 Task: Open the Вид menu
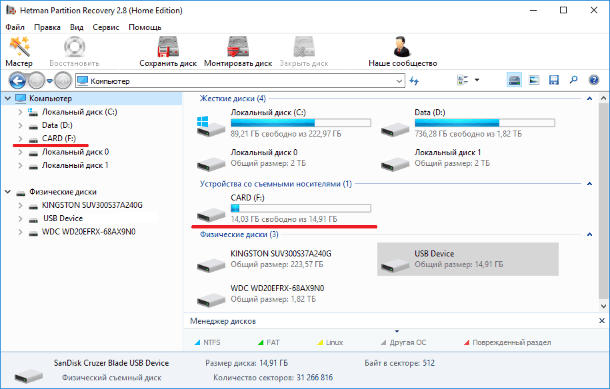pyautogui.click(x=77, y=27)
